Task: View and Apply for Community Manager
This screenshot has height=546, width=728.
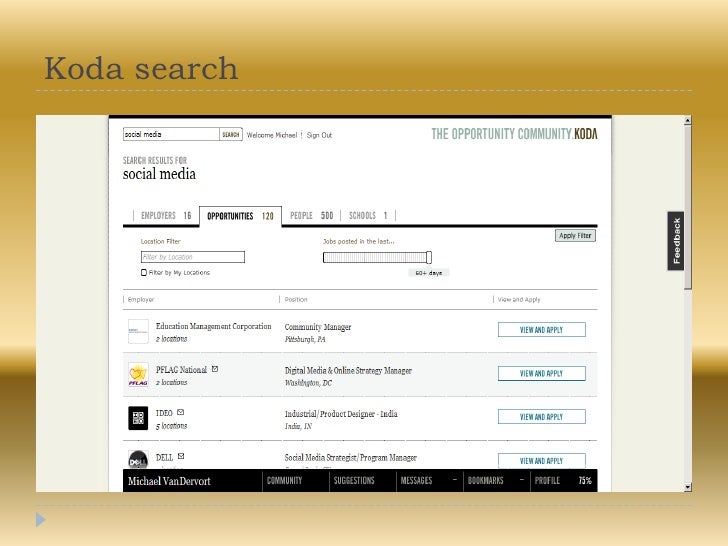Action: (x=541, y=330)
